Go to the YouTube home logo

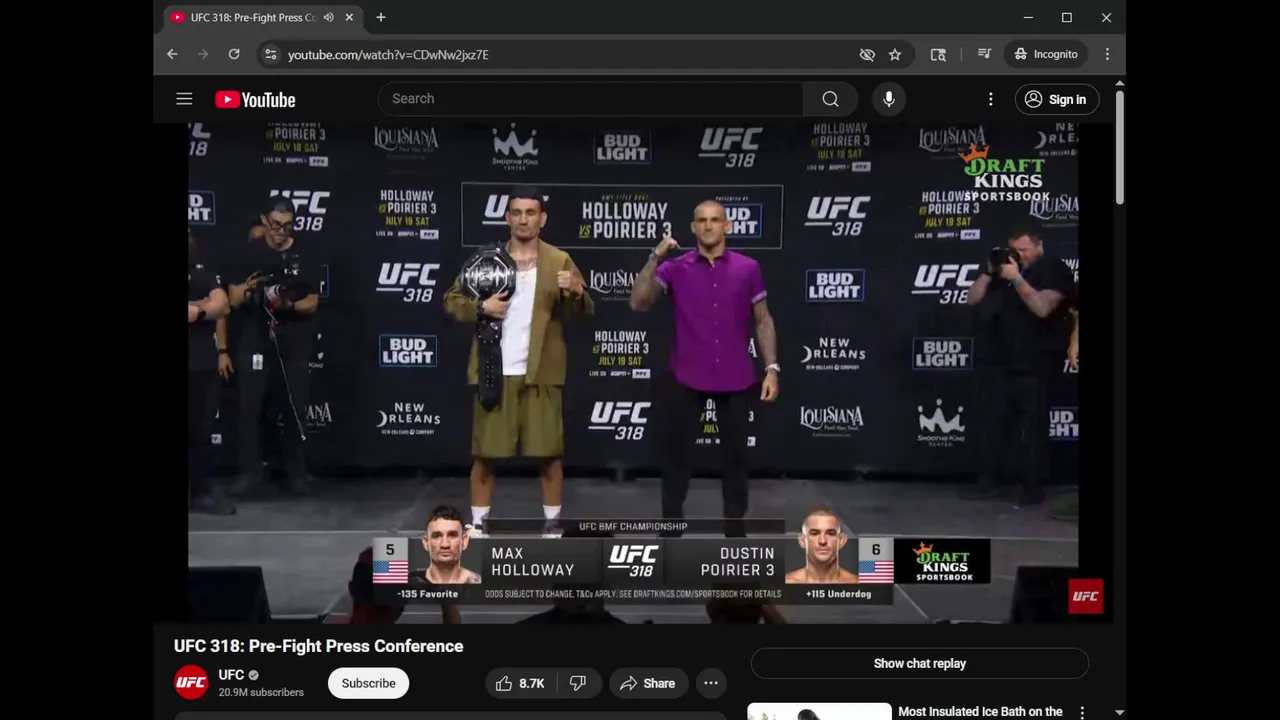coord(255,100)
